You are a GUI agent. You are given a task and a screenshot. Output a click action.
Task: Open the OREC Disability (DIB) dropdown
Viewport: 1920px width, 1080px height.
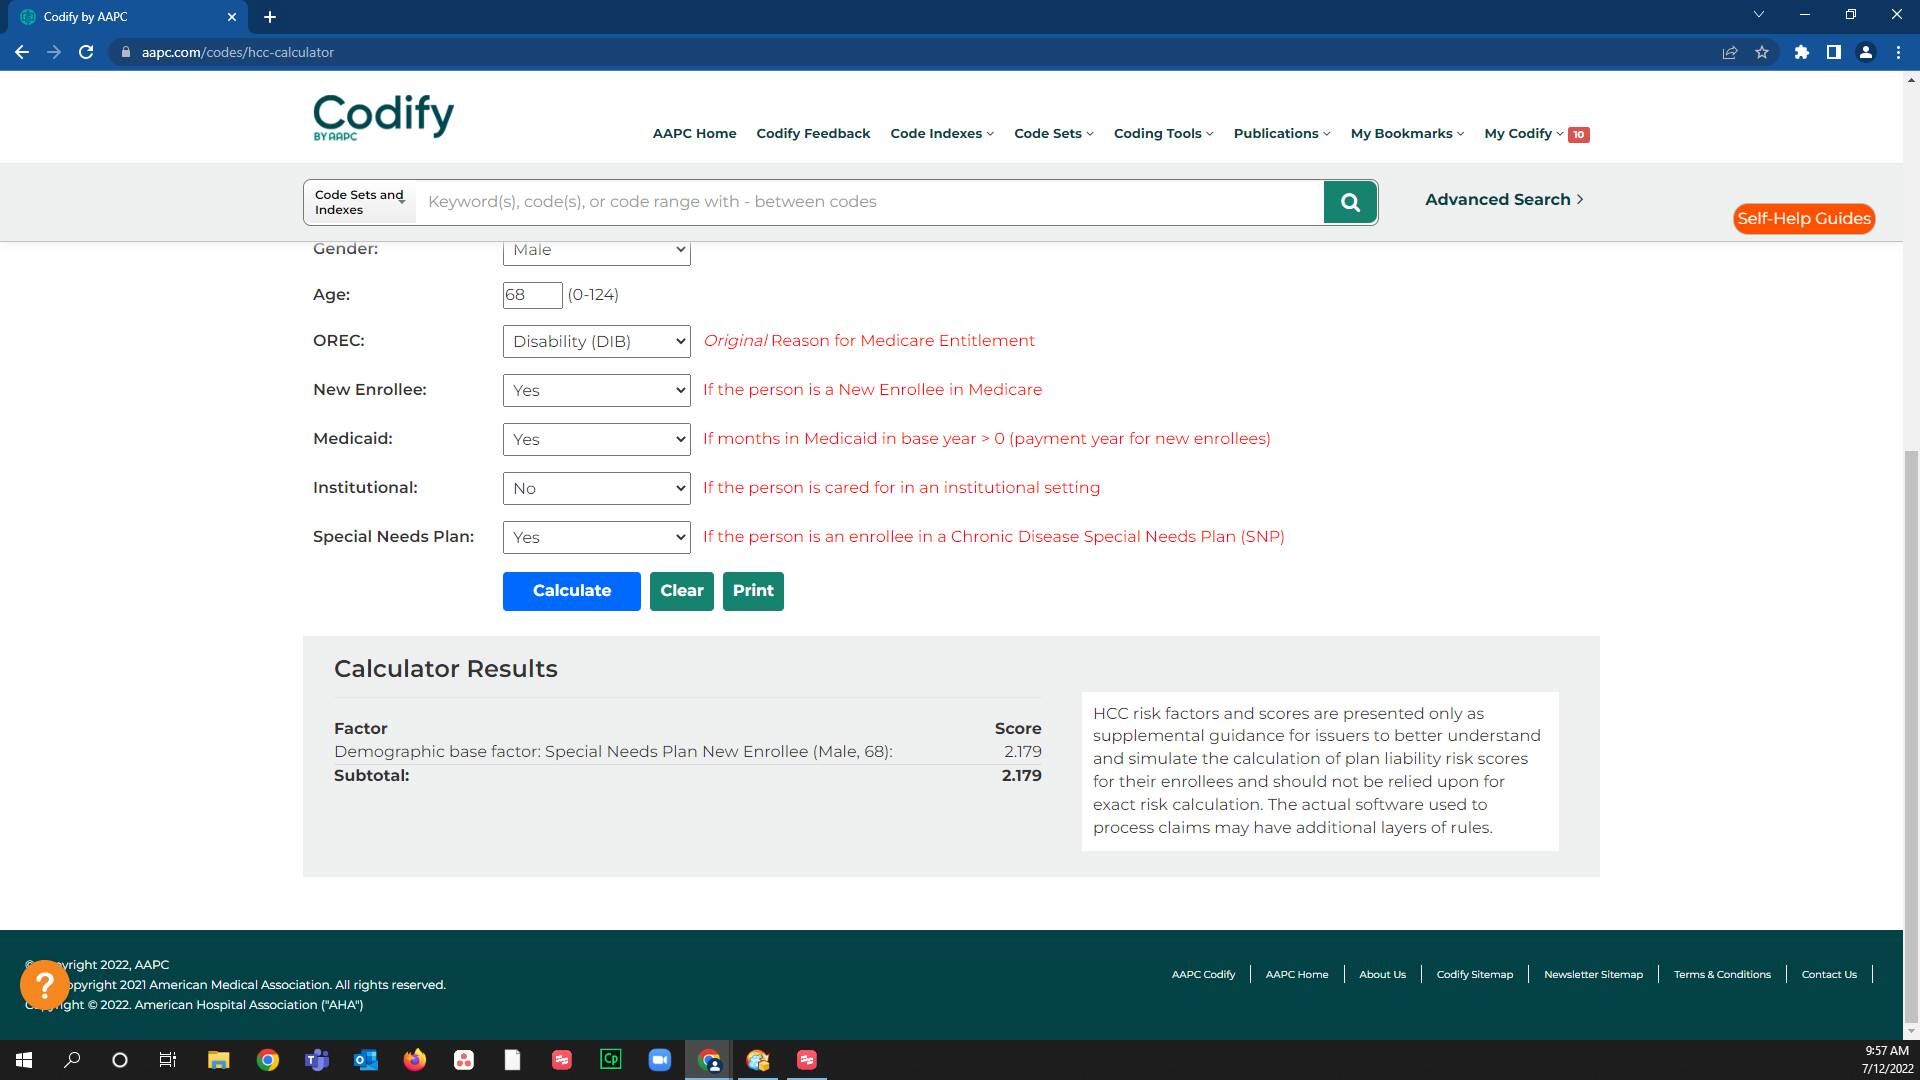596,341
